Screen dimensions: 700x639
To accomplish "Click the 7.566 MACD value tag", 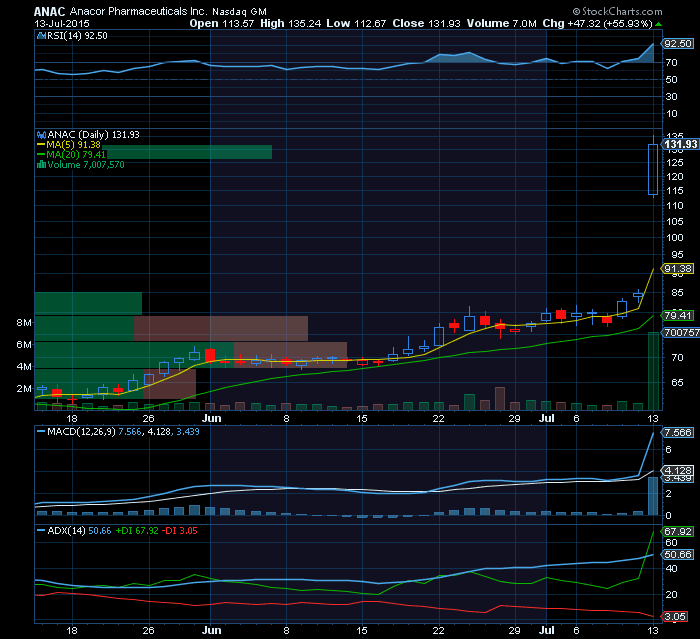I will (x=678, y=433).
